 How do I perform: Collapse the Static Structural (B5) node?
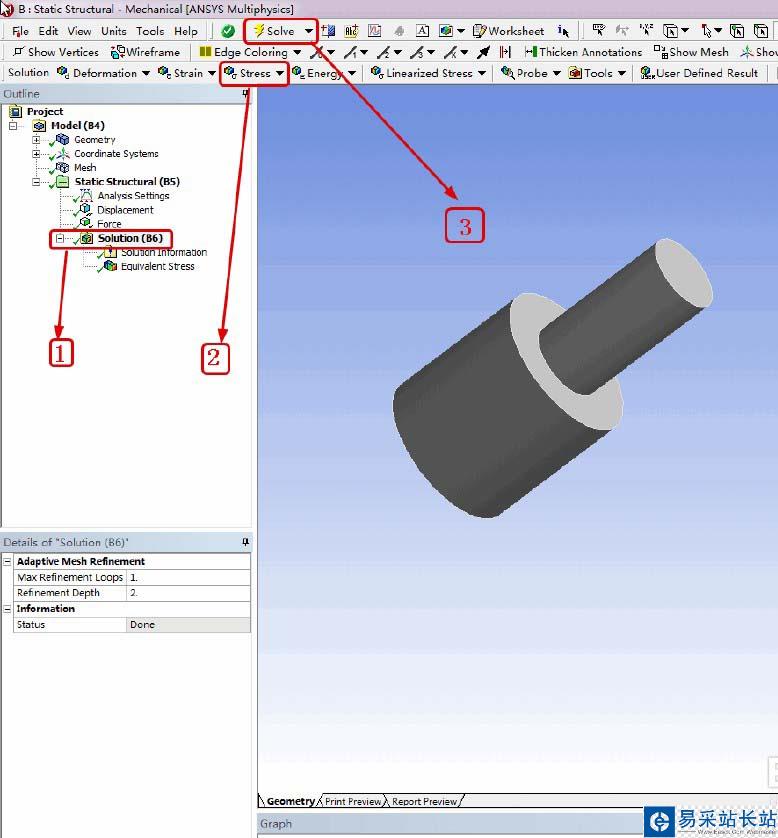[x=36, y=182]
